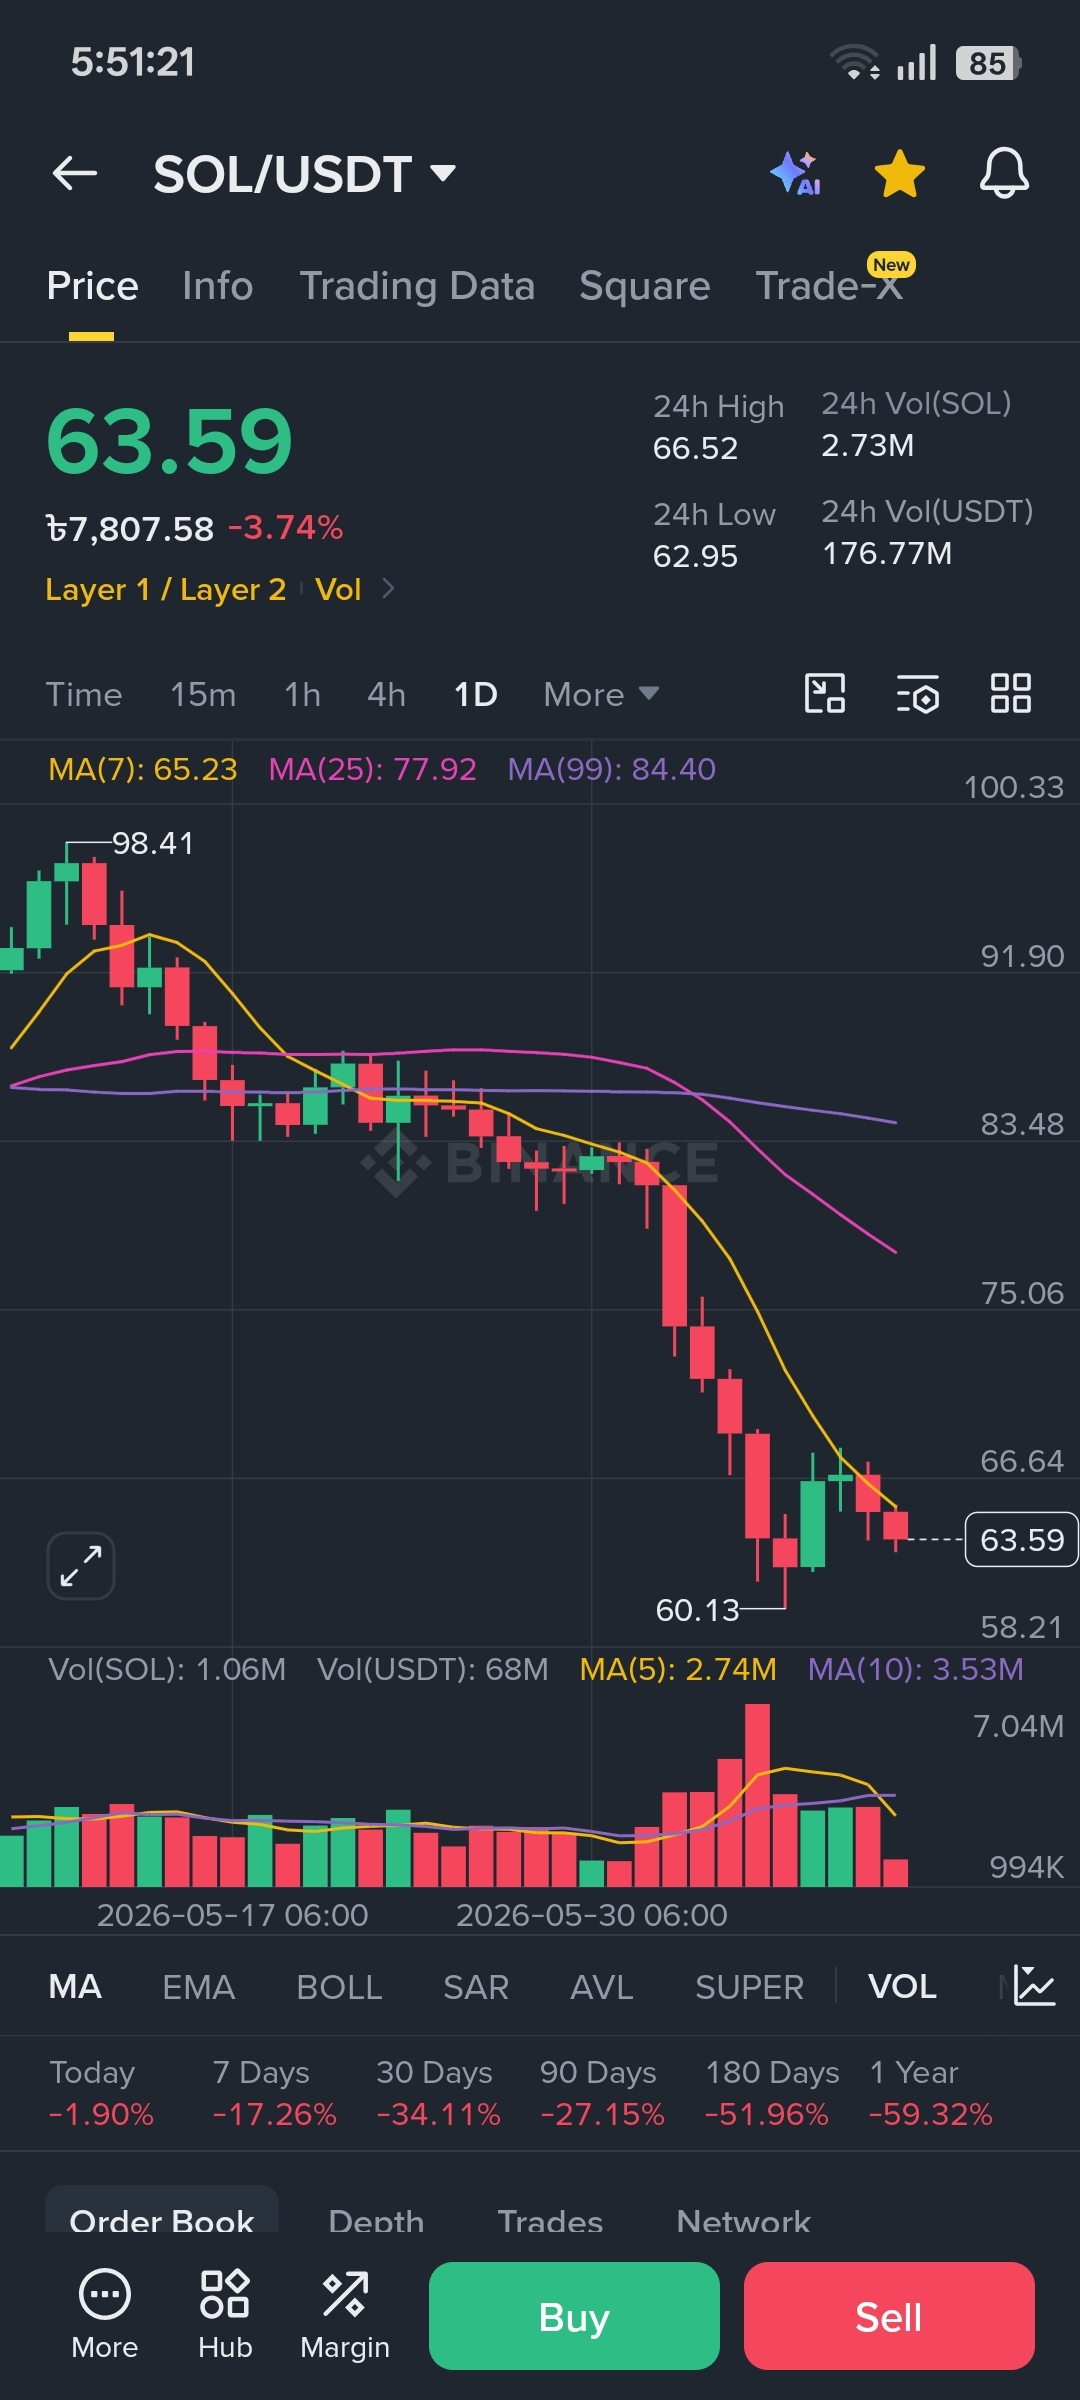The width and height of the screenshot is (1080, 2400).
Task: Open the AI assistant sparkle icon
Action: click(x=797, y=173)
